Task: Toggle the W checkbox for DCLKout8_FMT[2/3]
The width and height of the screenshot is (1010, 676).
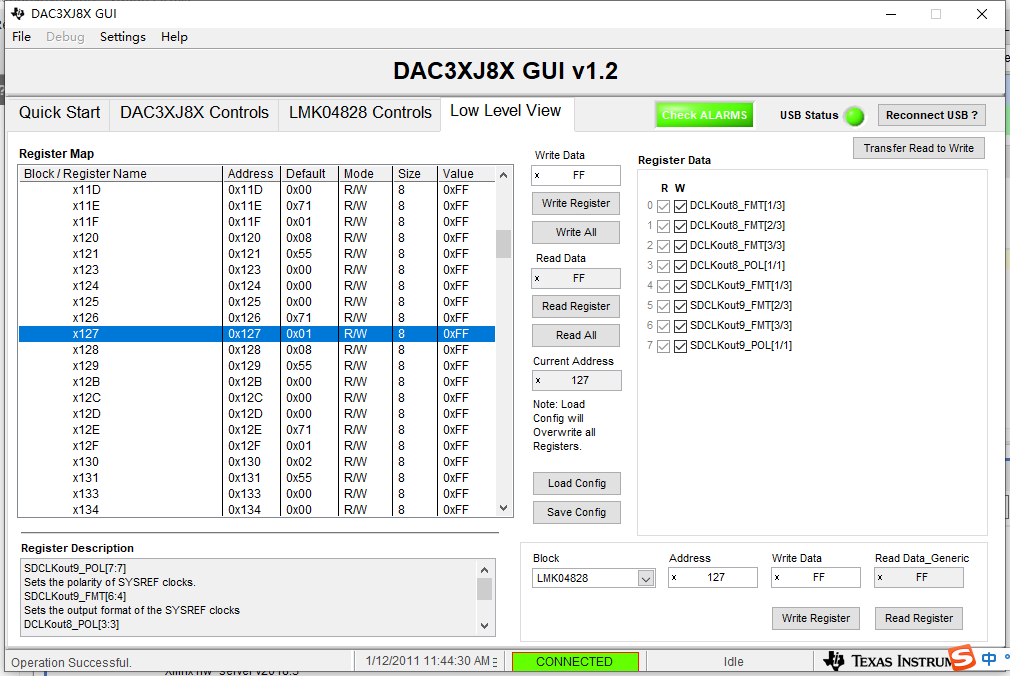Action: coord(680,226)
